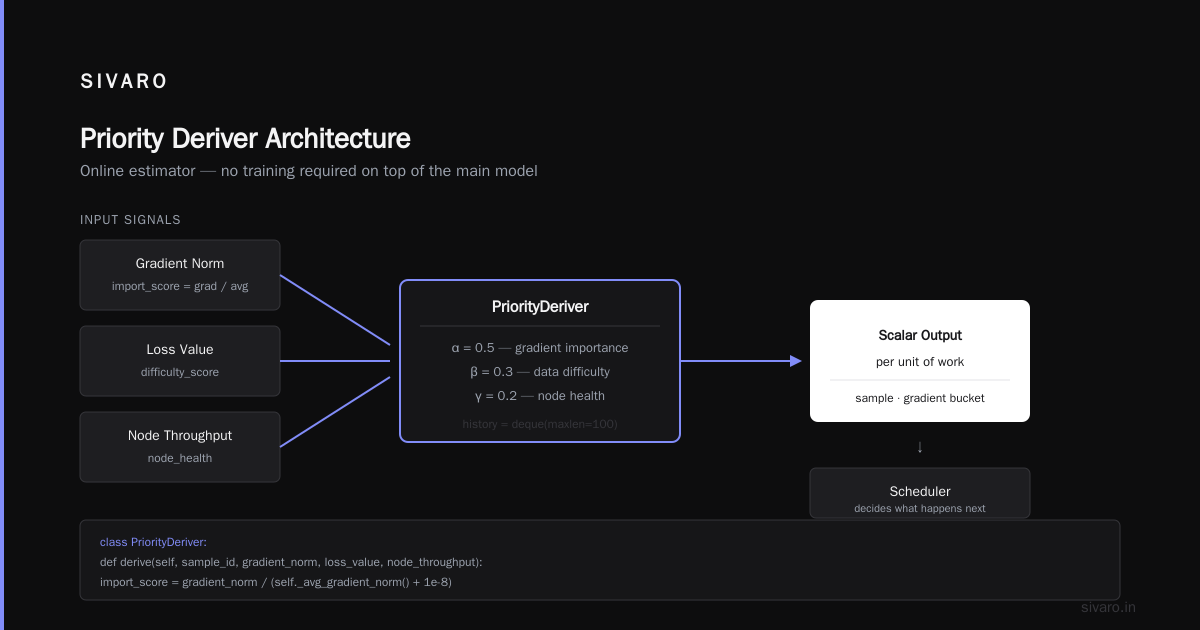Click the class PriorityDeriver code line
The height and width of the screenshot is (630, 1200).
pyautogui.click(x=153, y=542)
